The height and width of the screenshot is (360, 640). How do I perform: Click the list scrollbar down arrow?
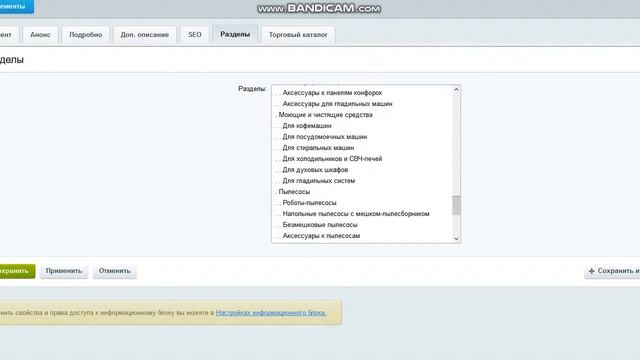[456, 239]
